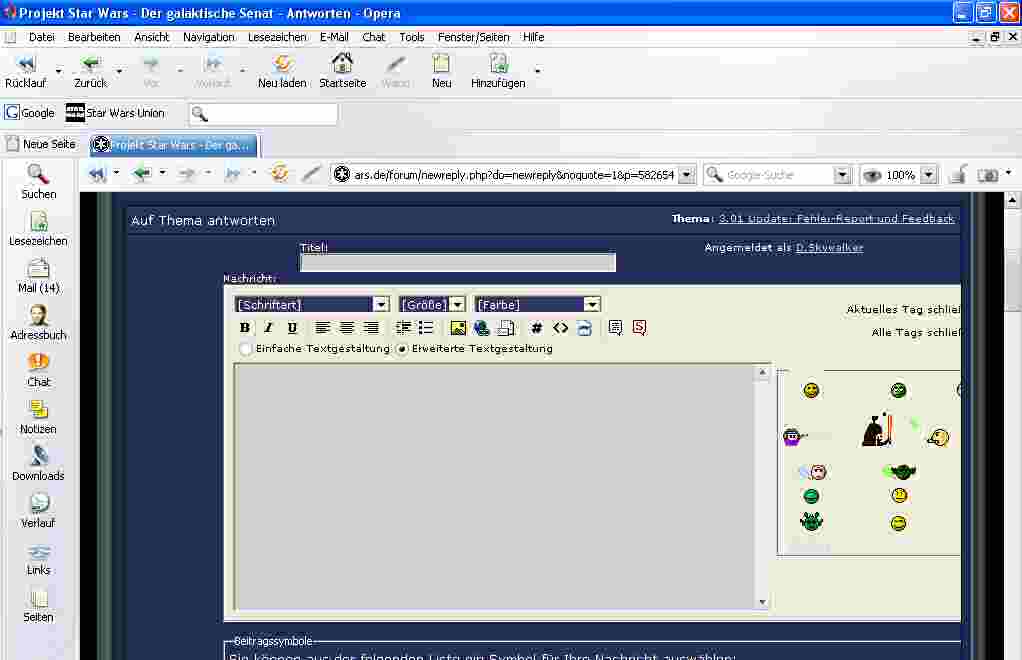Align message text to the right
Screen dimensions: 1022x660
click(370, 328)
